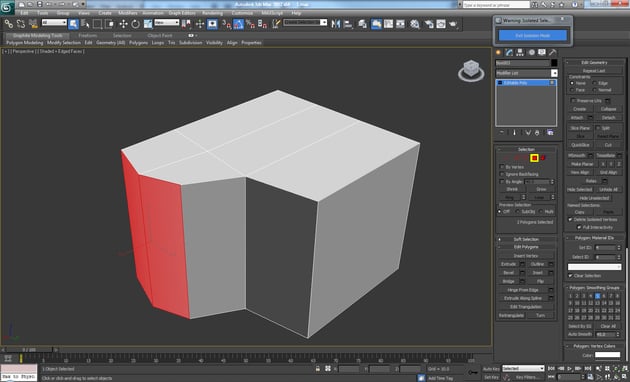Activate the Select Object tool
Screen dimensions: 630x382
tap(74, 24)
